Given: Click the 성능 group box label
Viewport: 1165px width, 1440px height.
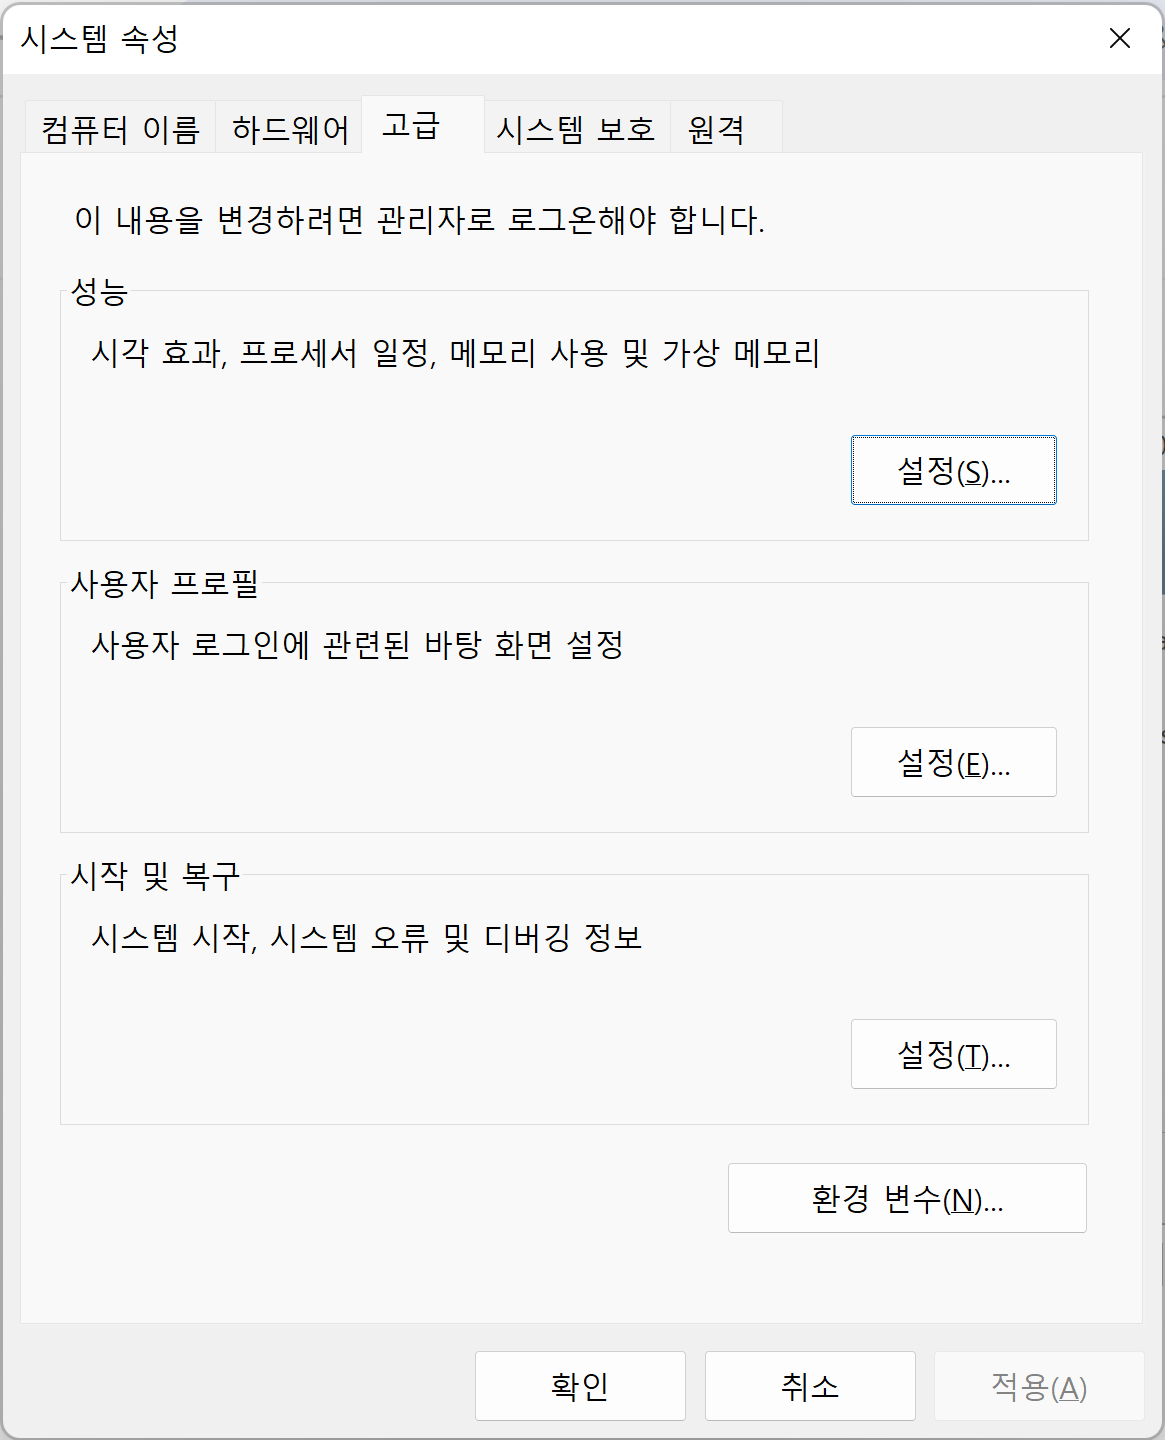Looking at the screenshot, I should pyautogui.click(x=99, y=292).
